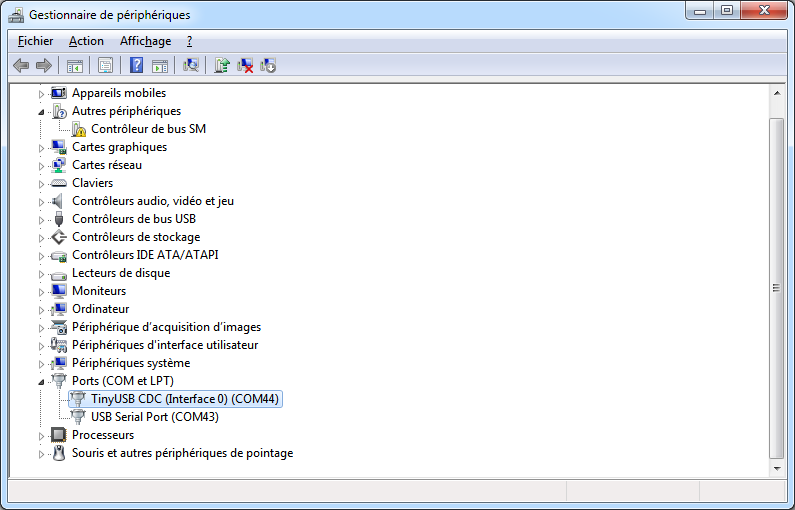Expand the Cartes réseau category

(42, 165)
